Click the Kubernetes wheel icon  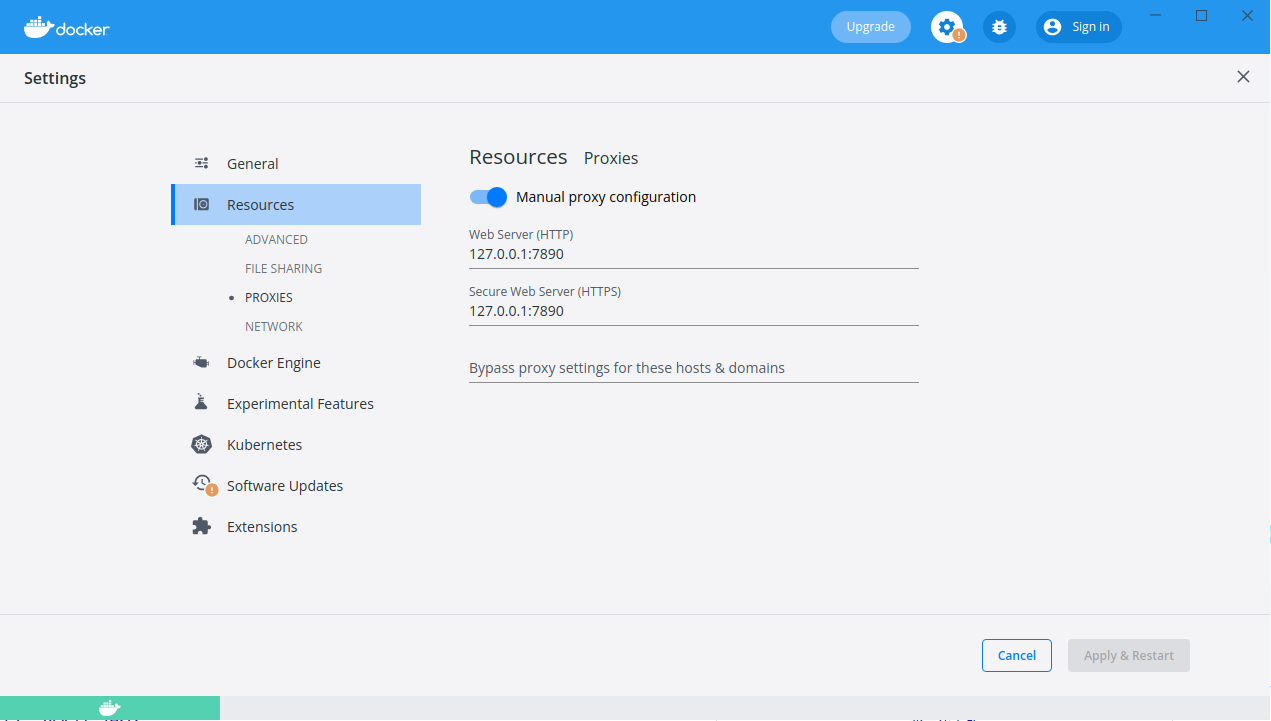(201, 444)
